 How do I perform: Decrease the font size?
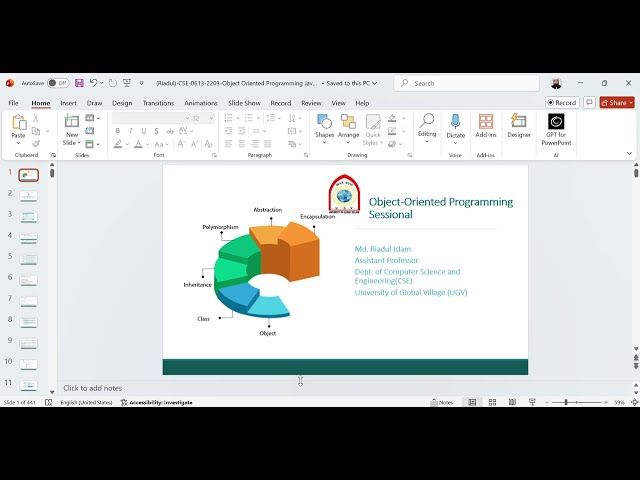194,144
